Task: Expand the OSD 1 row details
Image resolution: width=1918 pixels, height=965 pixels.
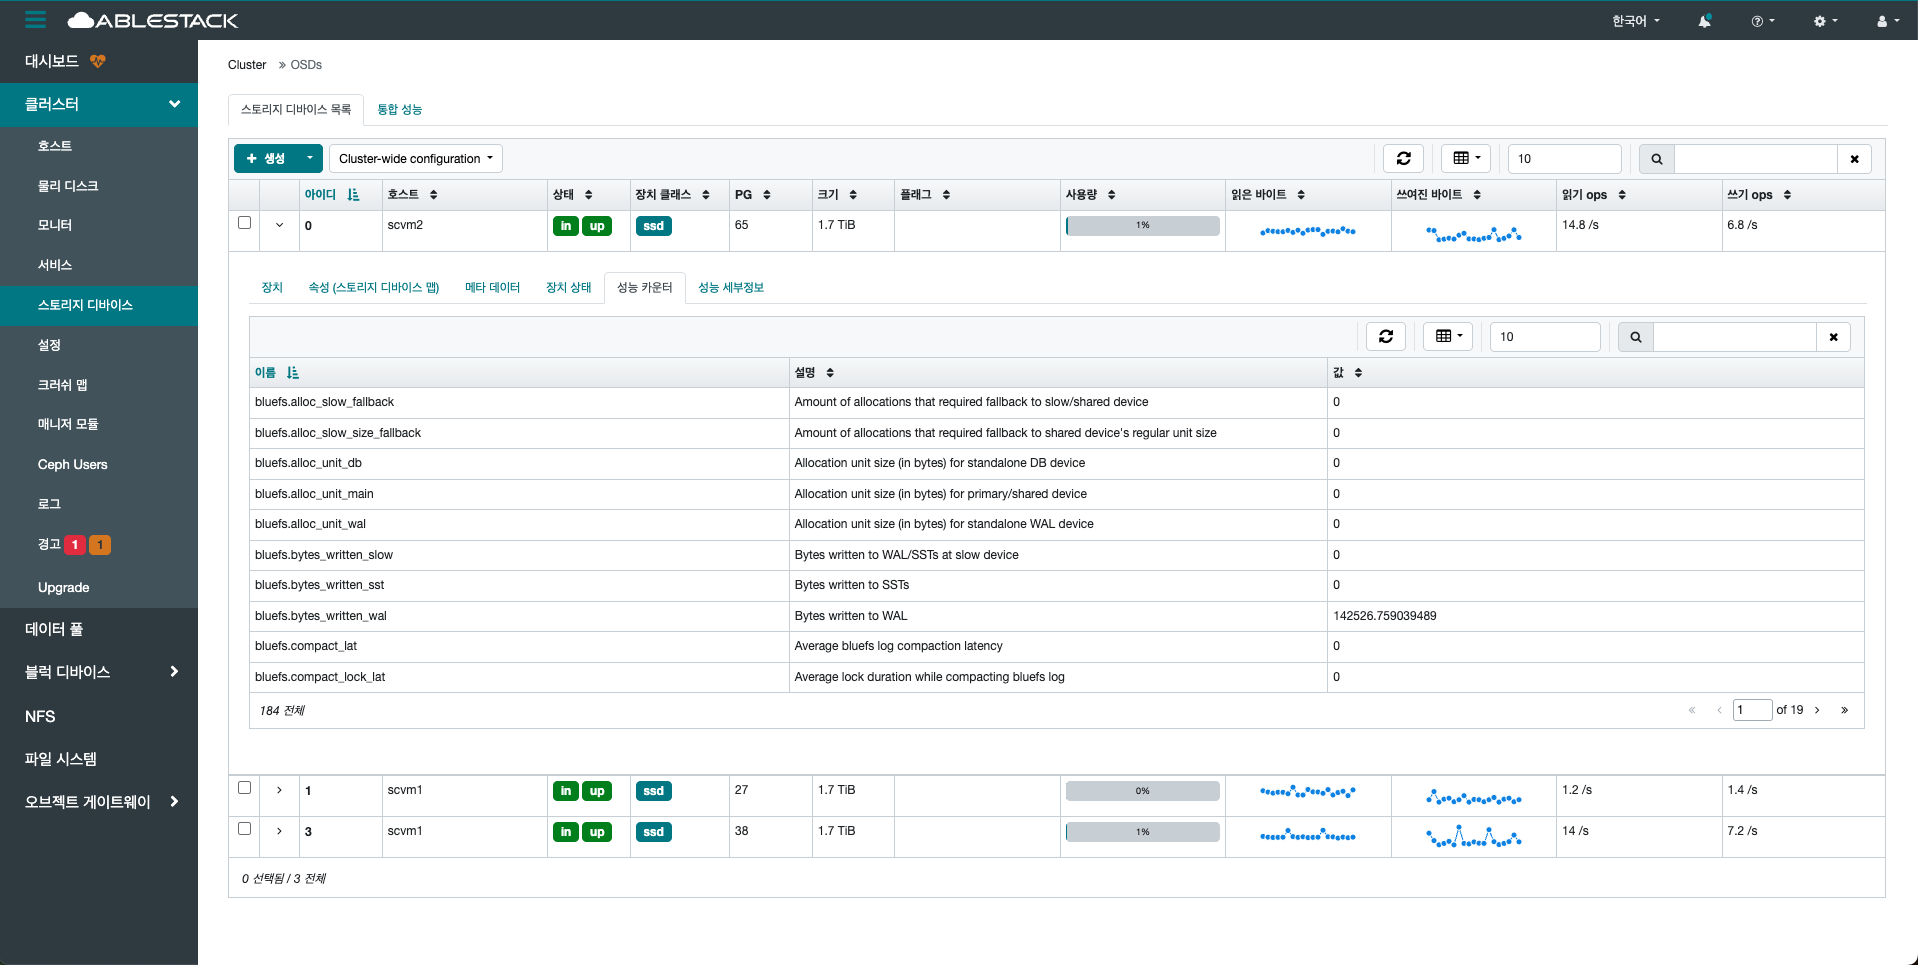Action: 279,790
